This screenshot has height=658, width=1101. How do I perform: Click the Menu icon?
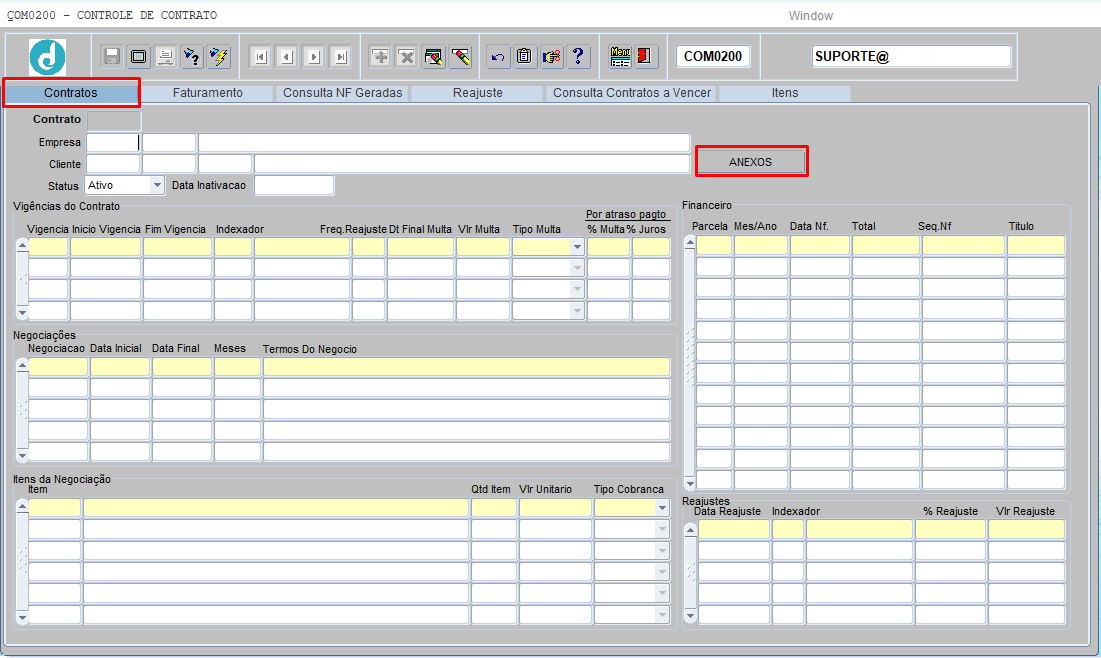point(620,56)
